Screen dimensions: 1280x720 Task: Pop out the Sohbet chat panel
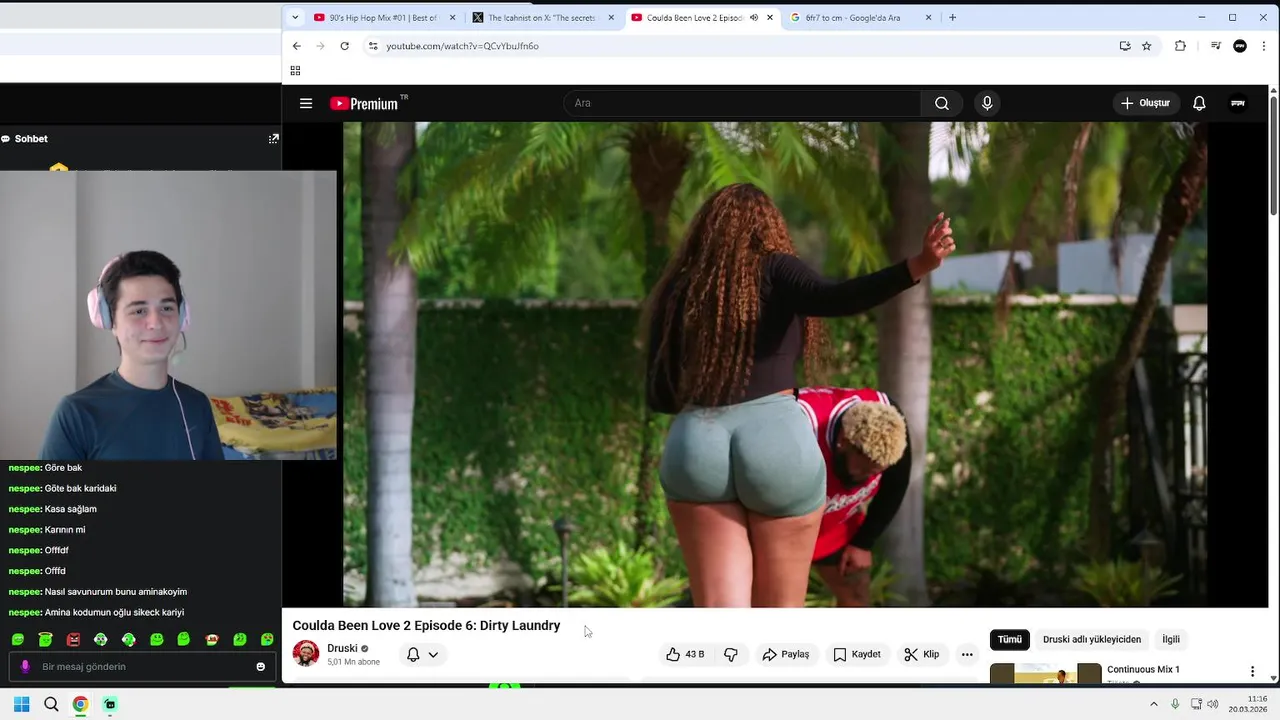[274, 139]
